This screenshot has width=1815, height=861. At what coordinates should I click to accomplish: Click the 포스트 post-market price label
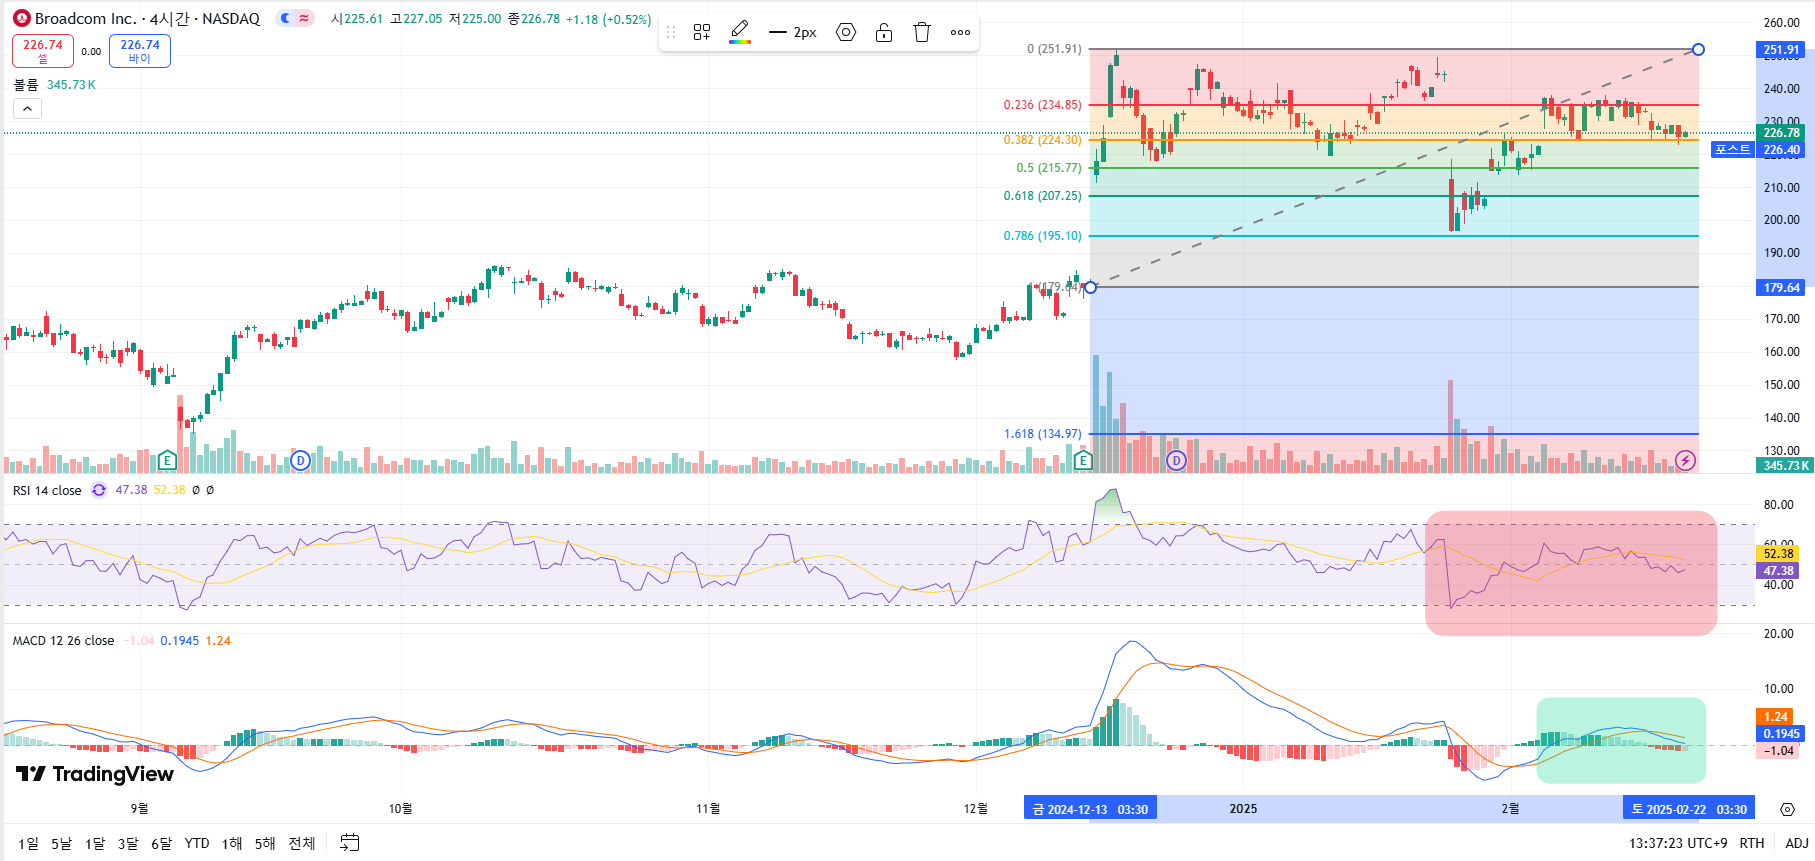click(1733, 150)
